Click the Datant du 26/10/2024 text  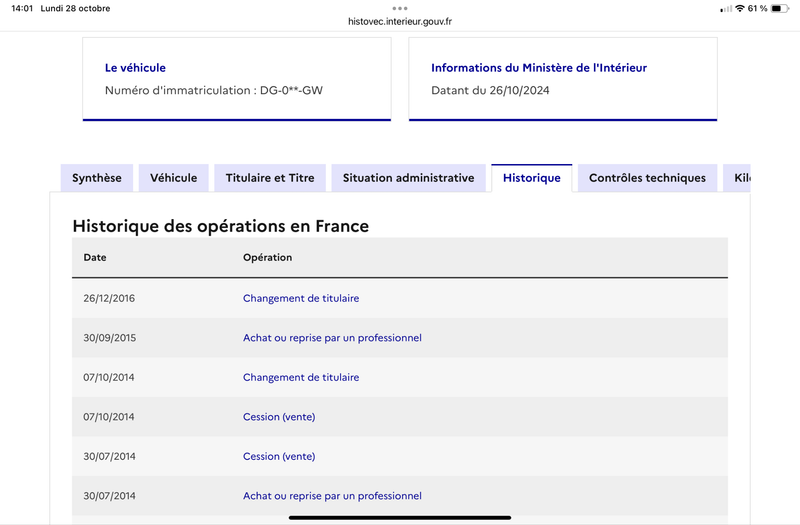(490, 90)
